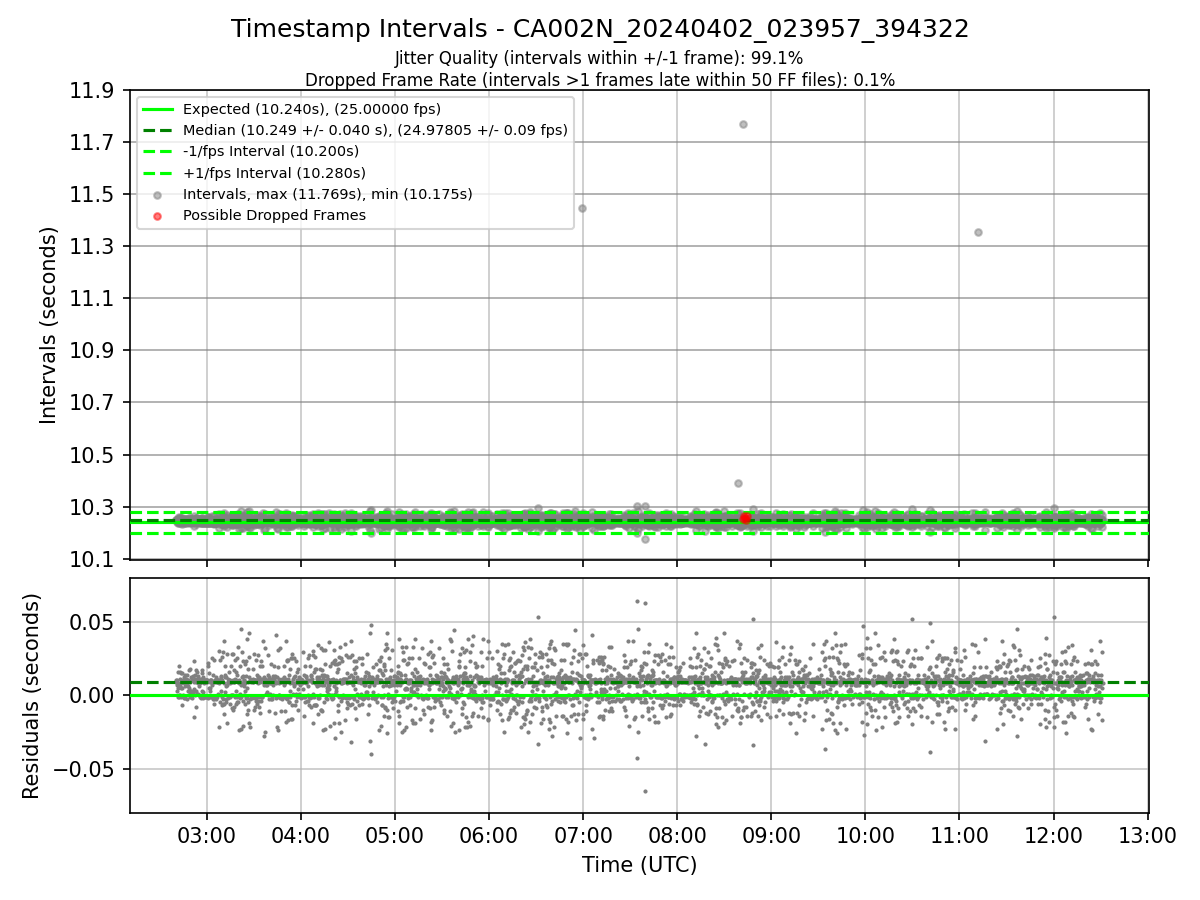Click the 07:00 x-axis tick label

pos(583,834)
